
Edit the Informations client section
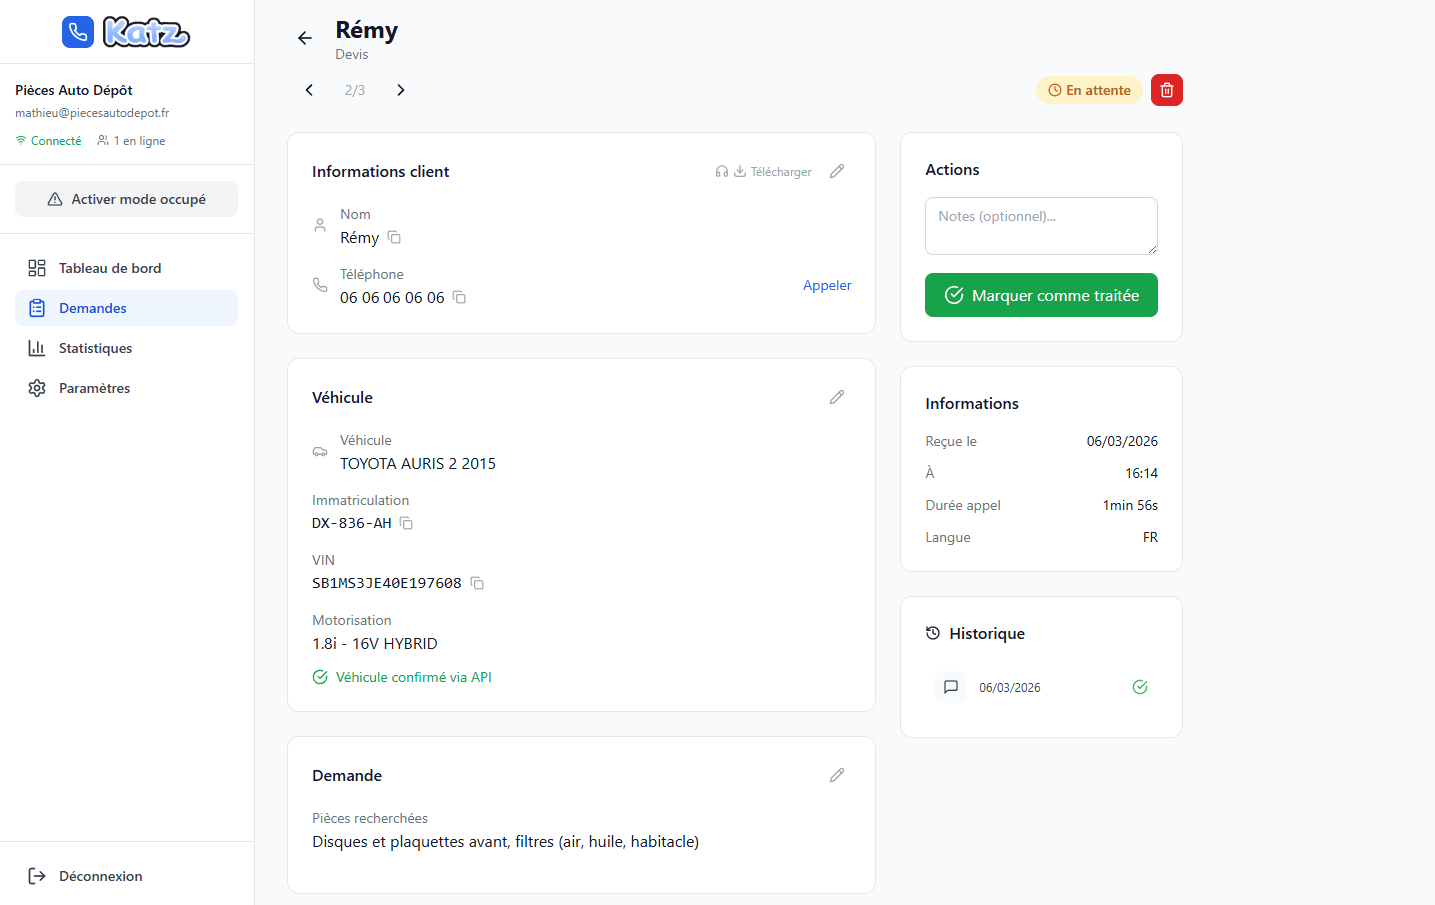837,171
